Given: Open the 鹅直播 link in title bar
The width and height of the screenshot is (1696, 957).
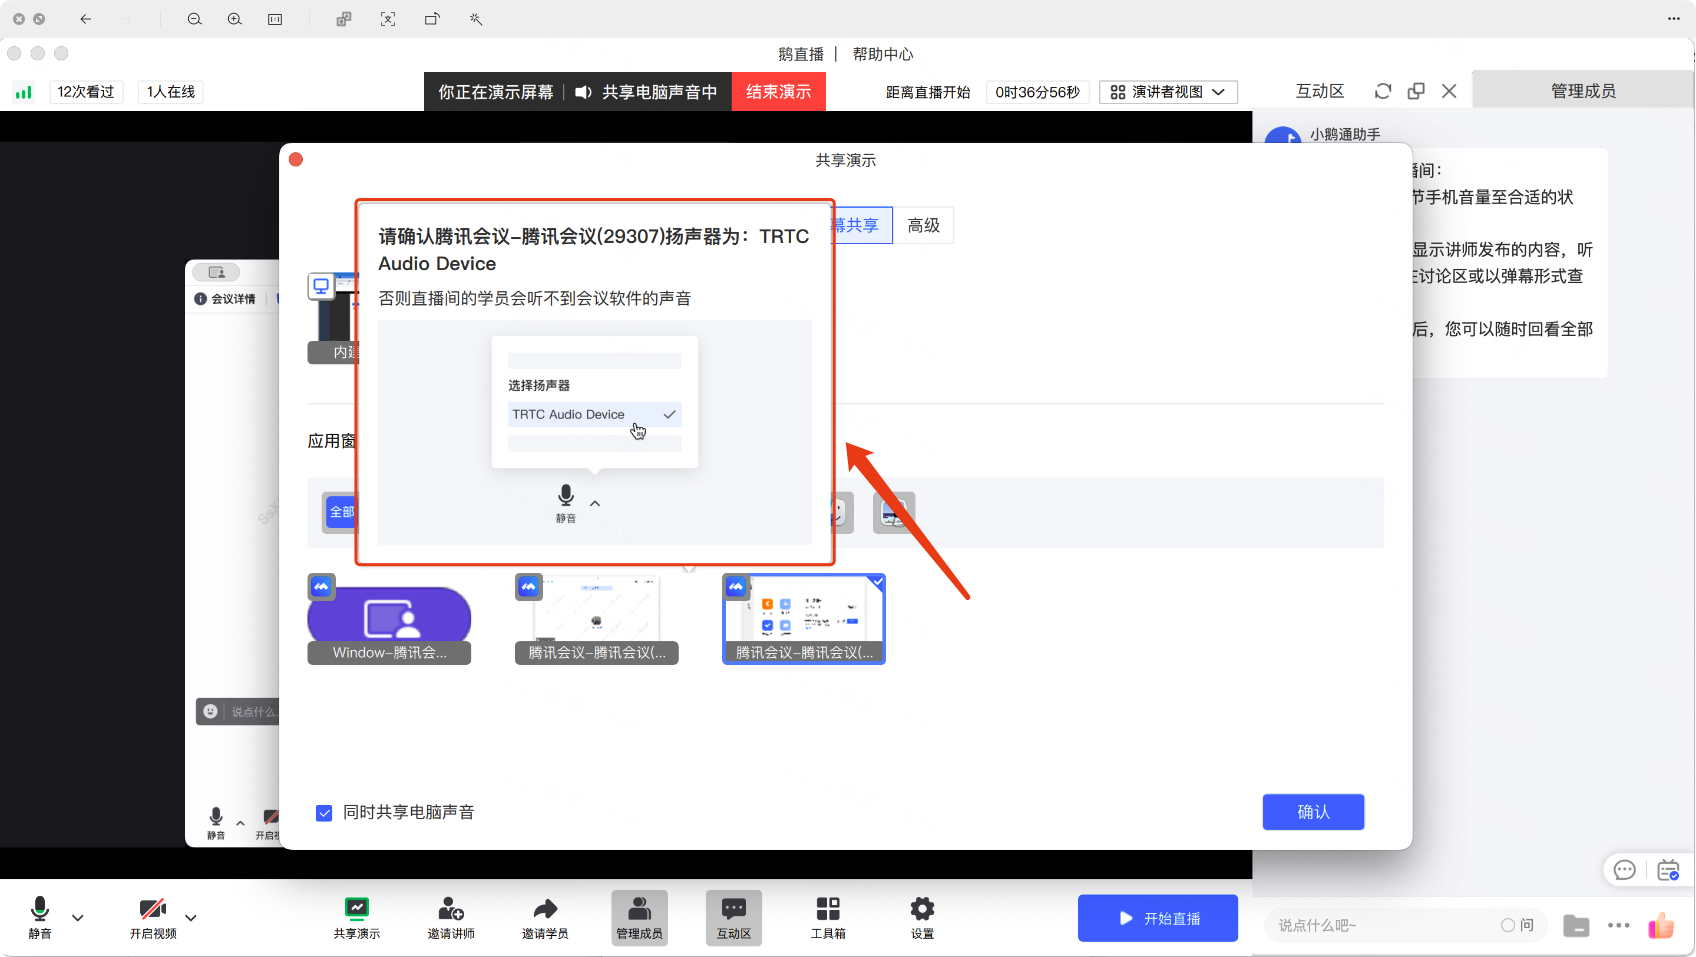Looking at the screenshot, I should tap(801, 54).
